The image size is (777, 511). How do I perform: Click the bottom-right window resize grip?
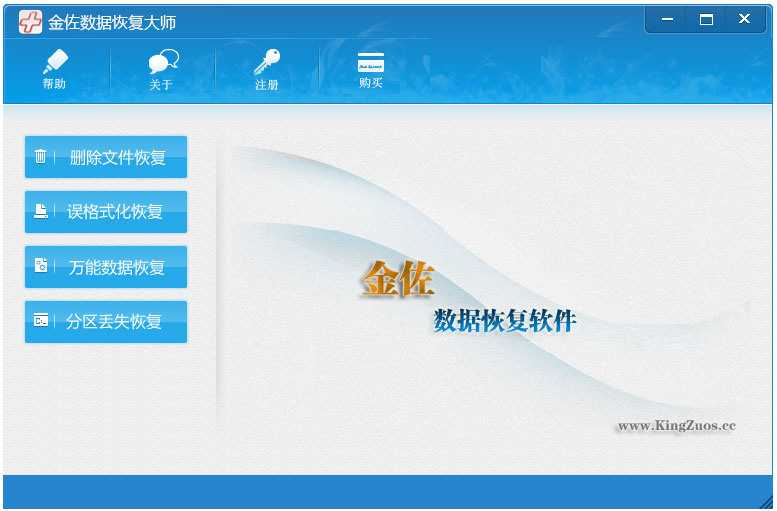click(766, 502)
